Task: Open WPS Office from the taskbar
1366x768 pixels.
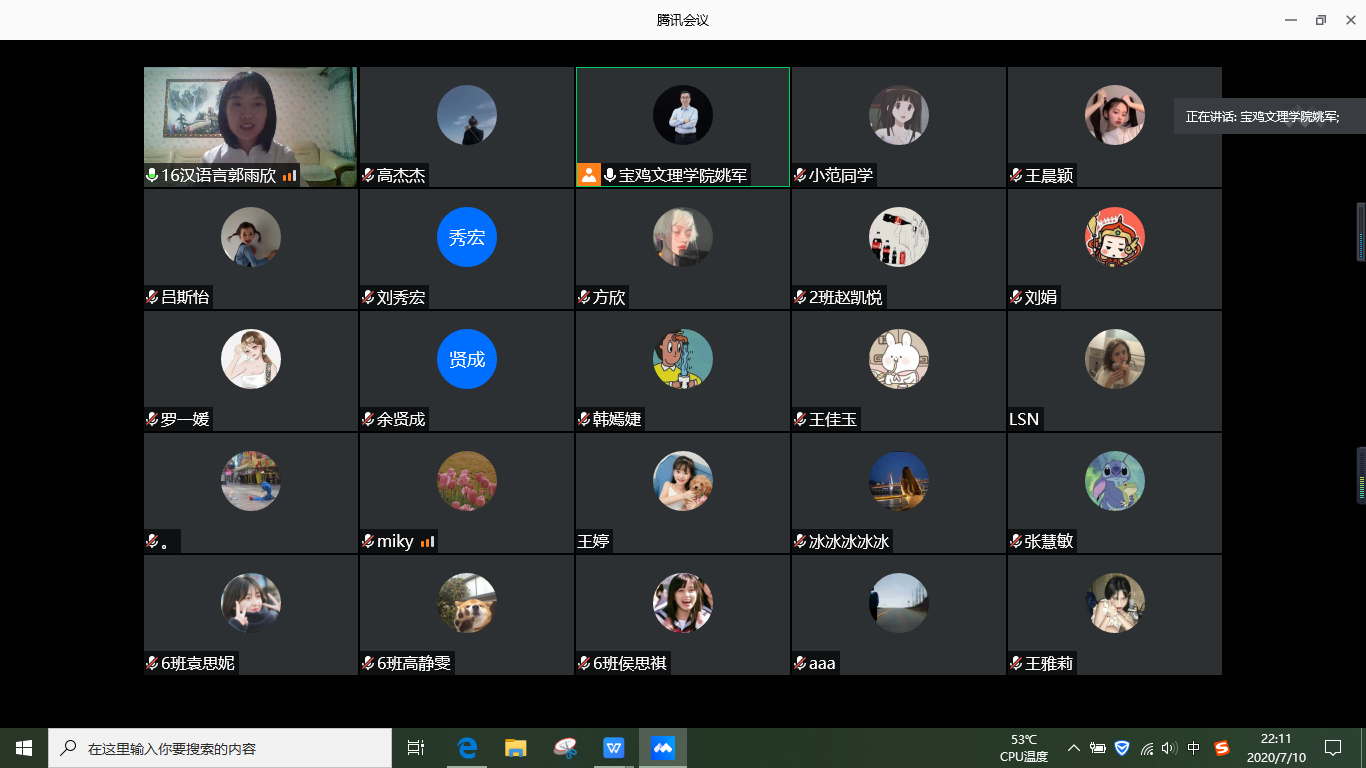Action: click(613, 748)
